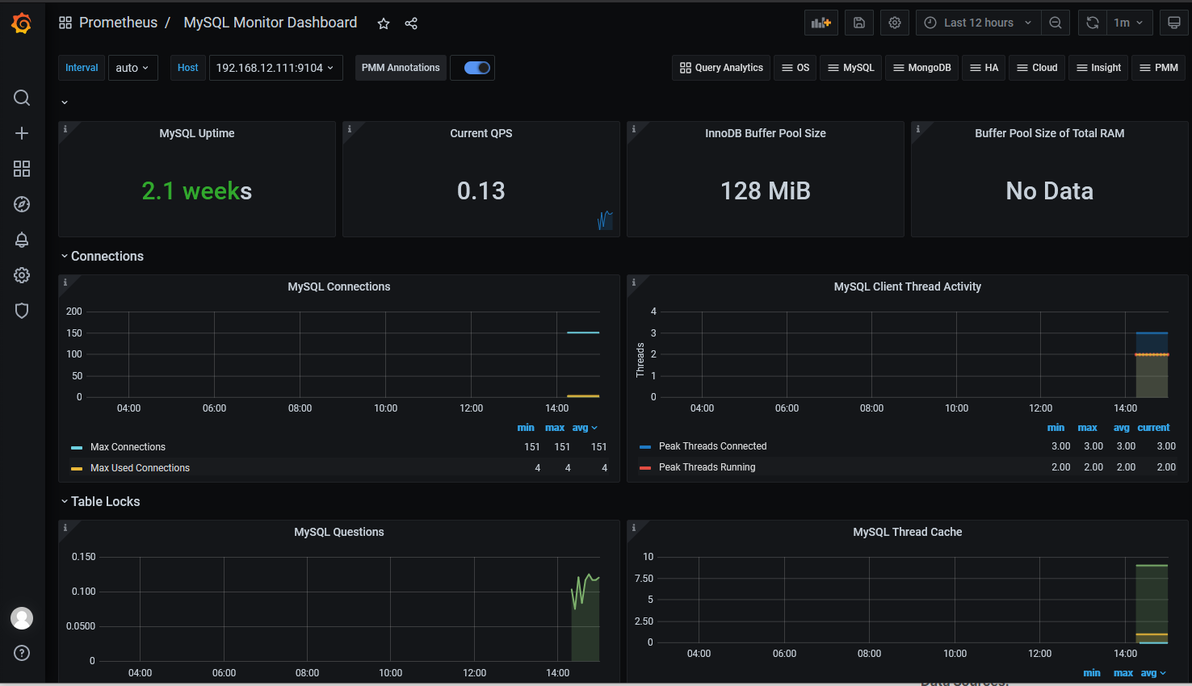Open the Query Analytics menu
This screenshot has width=1192, height=686.
pos(721,68)
